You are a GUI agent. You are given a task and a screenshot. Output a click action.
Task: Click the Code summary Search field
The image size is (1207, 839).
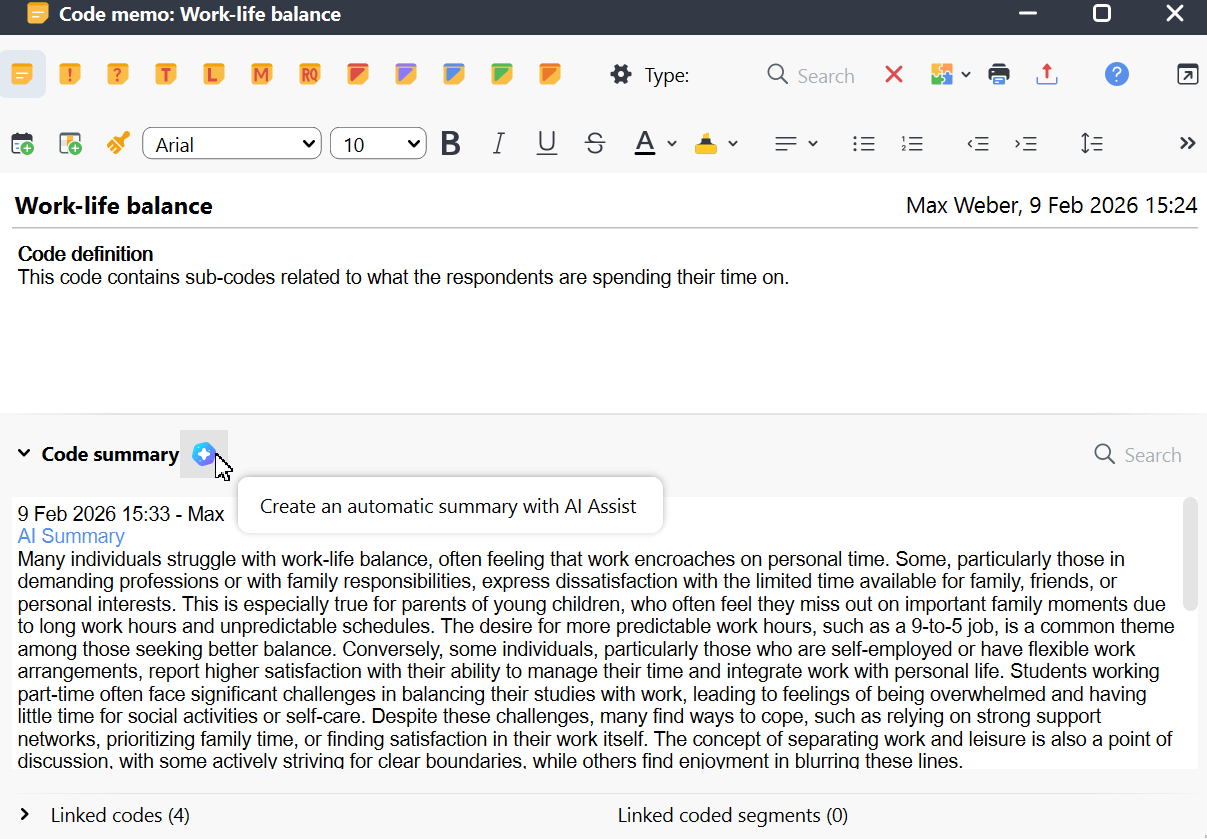[1138, 454]
